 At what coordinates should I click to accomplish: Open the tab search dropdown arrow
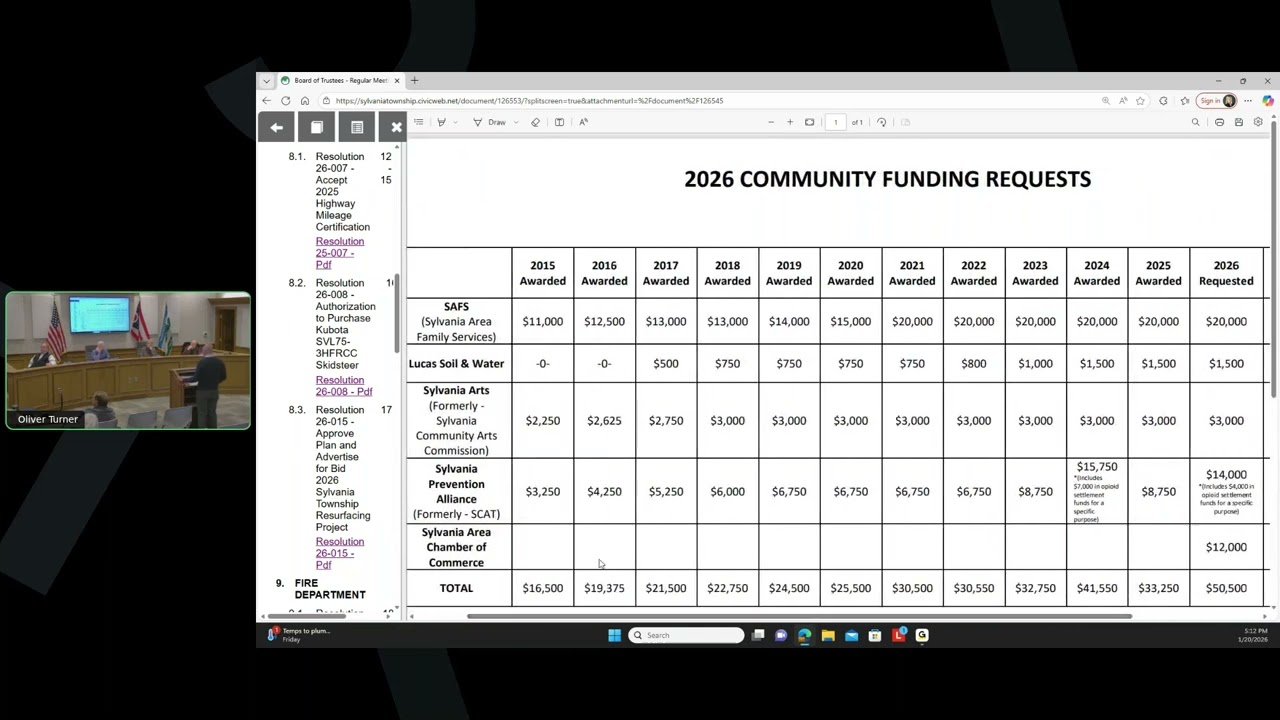tap(266, 81)
